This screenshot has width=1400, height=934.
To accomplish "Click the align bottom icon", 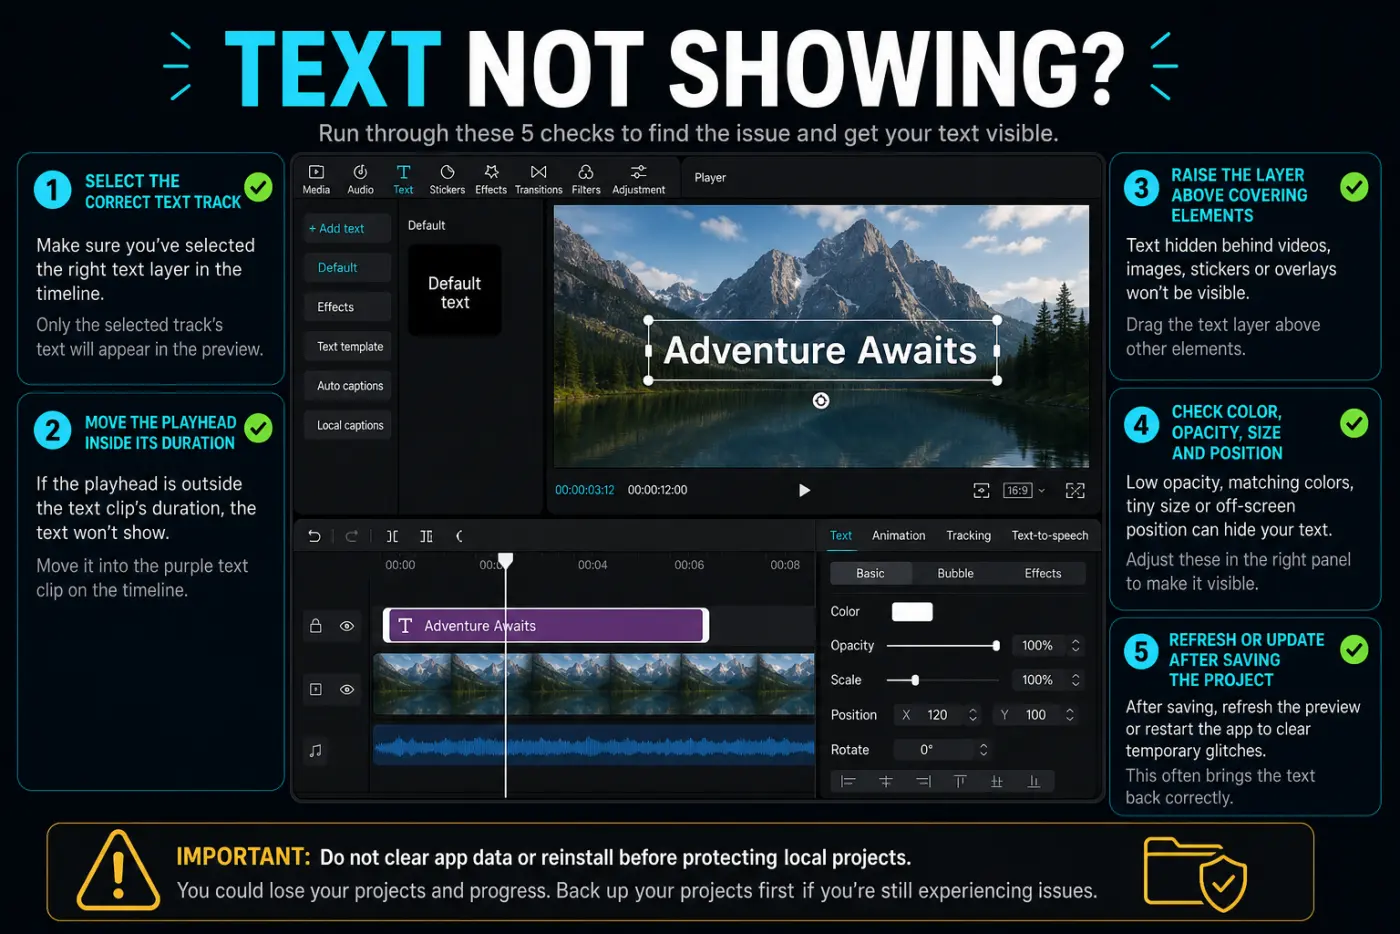I will (1034, 781).
